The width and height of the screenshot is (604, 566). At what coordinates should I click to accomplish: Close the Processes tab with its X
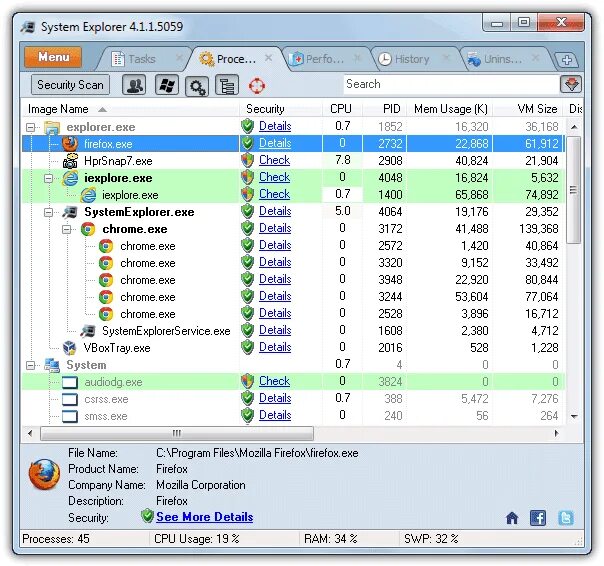(x=269, y=58)
